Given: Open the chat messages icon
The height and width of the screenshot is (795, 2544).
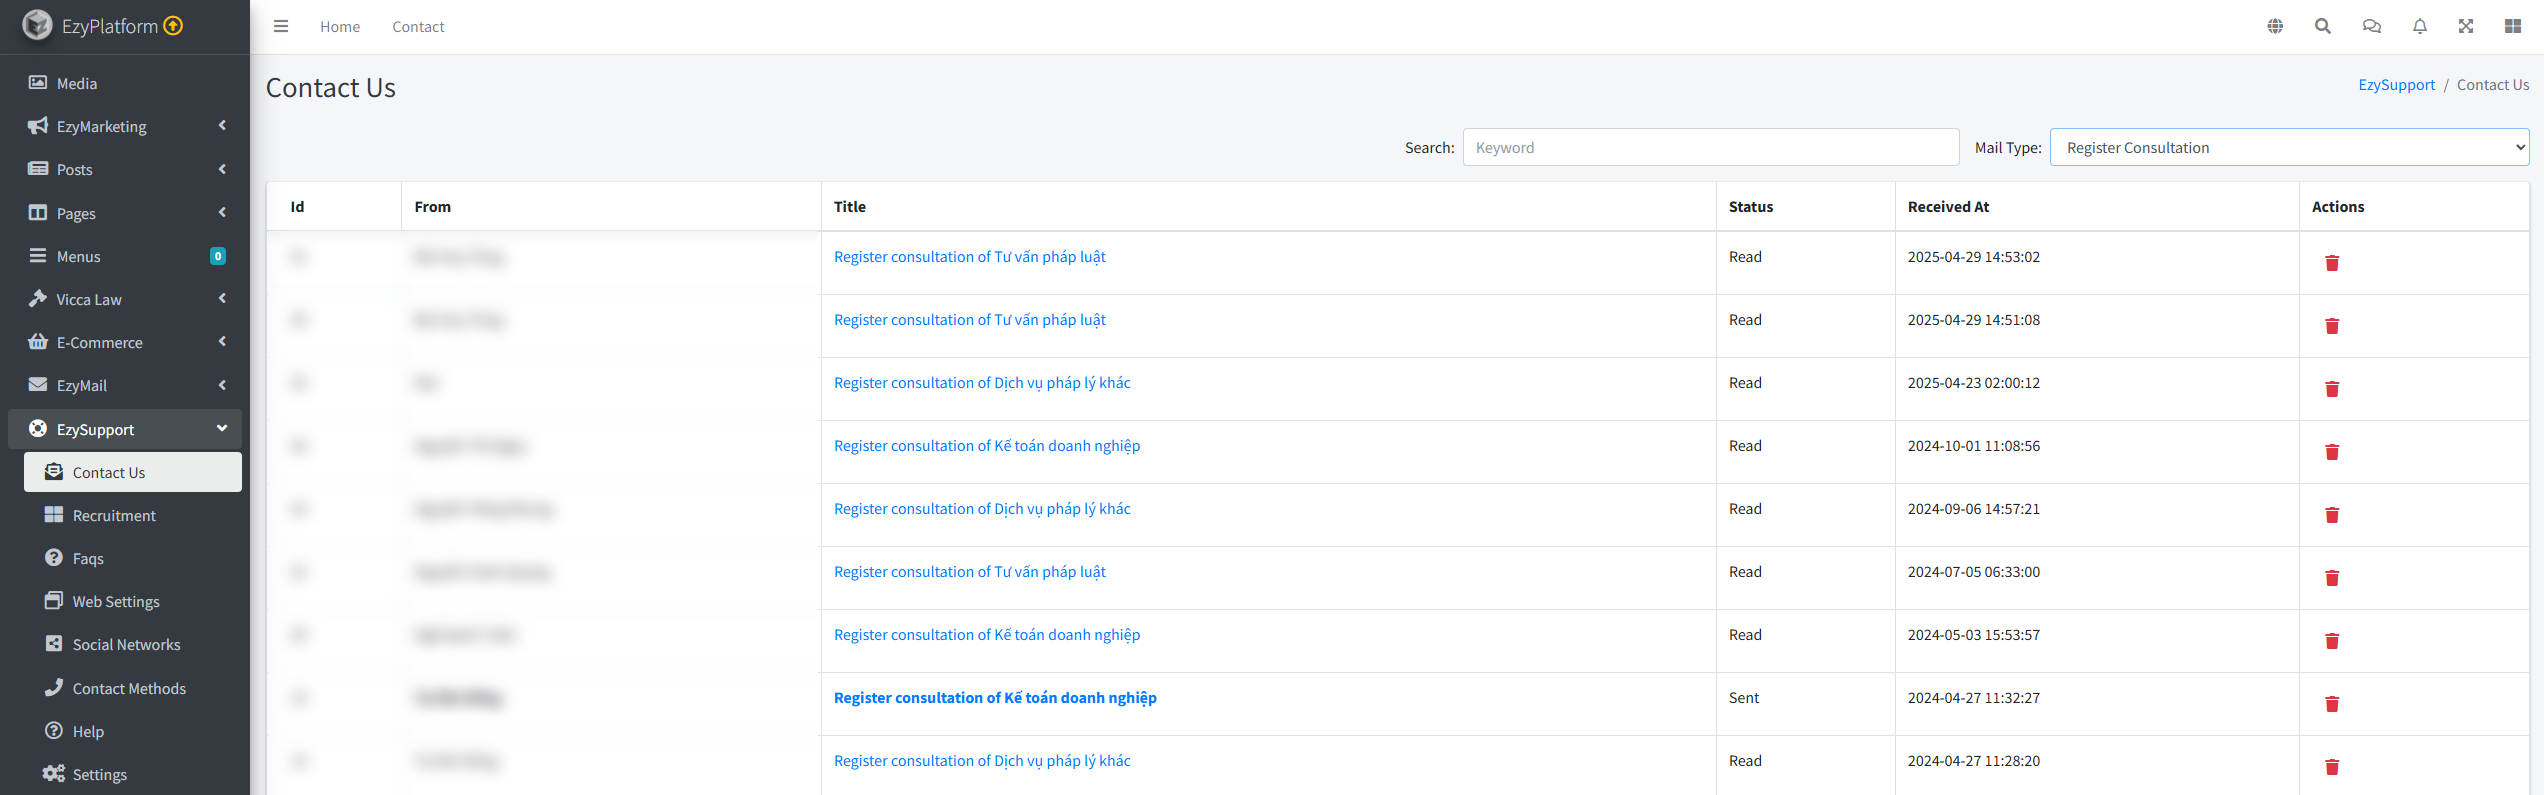Looking at the screenshot, I should pos(2371,27).
